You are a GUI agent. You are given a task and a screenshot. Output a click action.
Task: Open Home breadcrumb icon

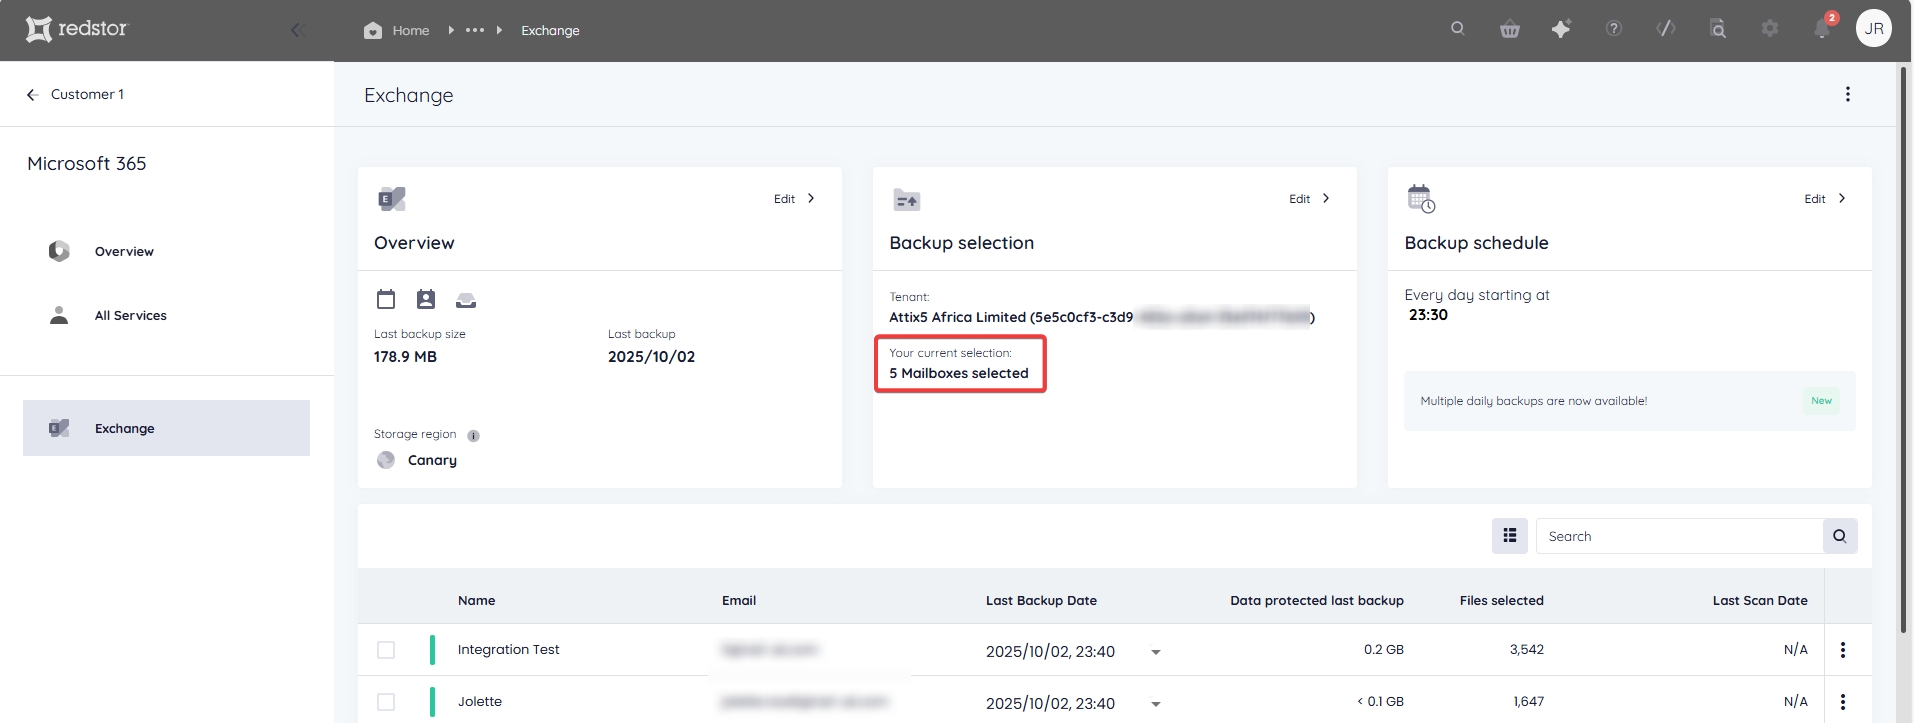(373, 30)
